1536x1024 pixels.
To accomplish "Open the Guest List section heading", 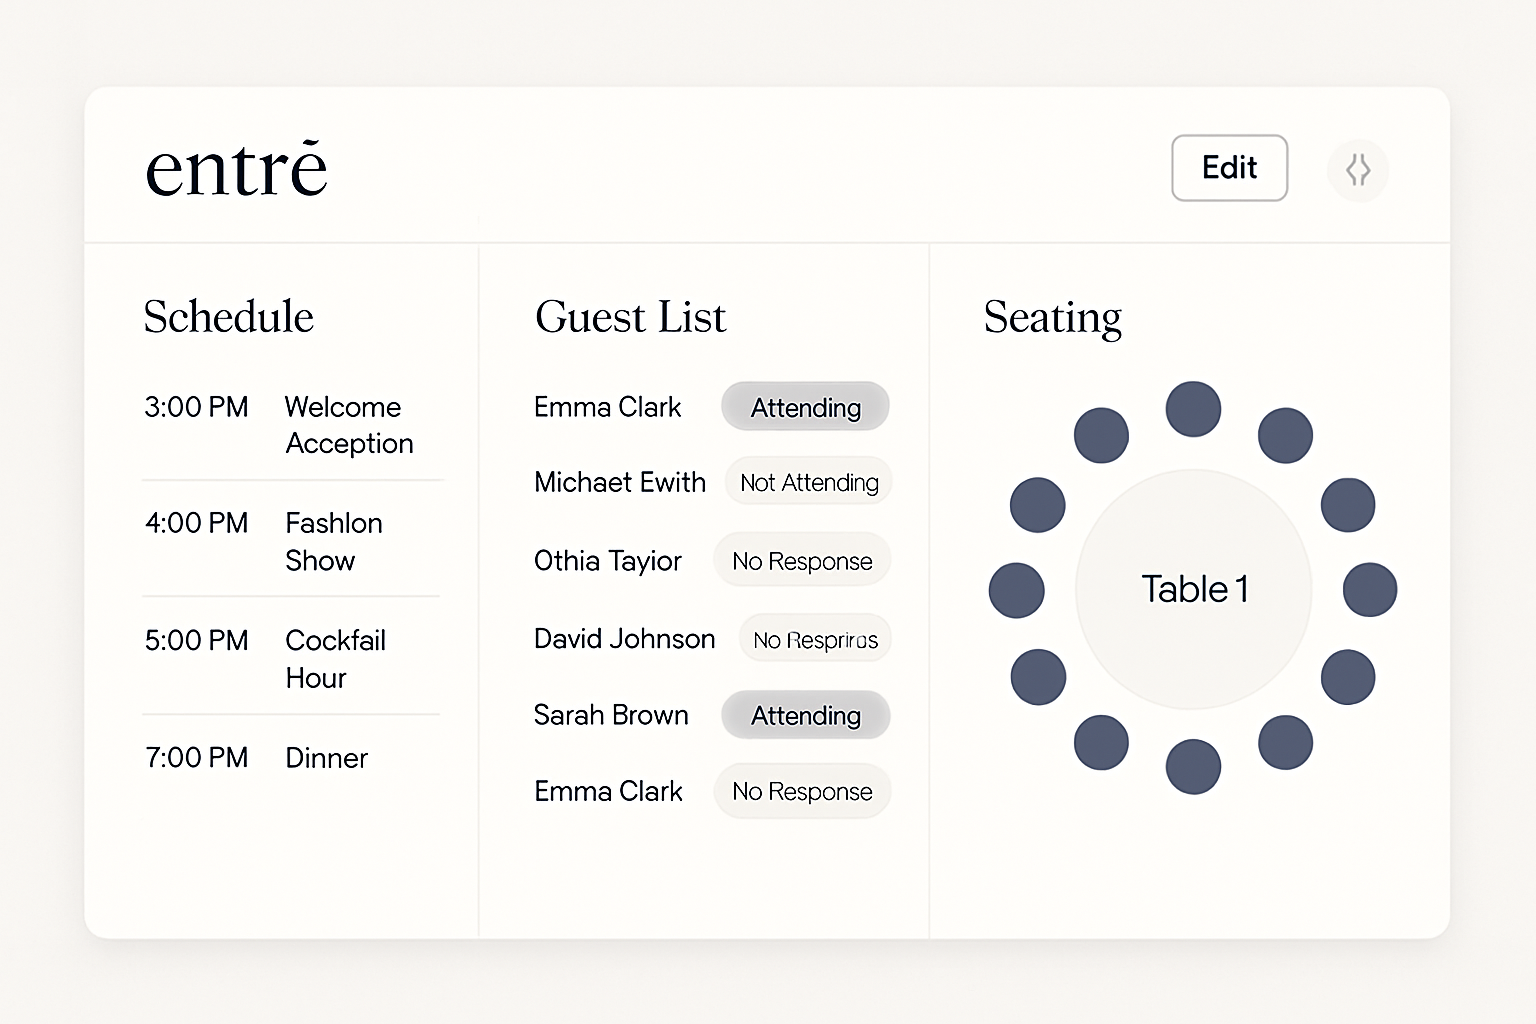I will 630,317.
